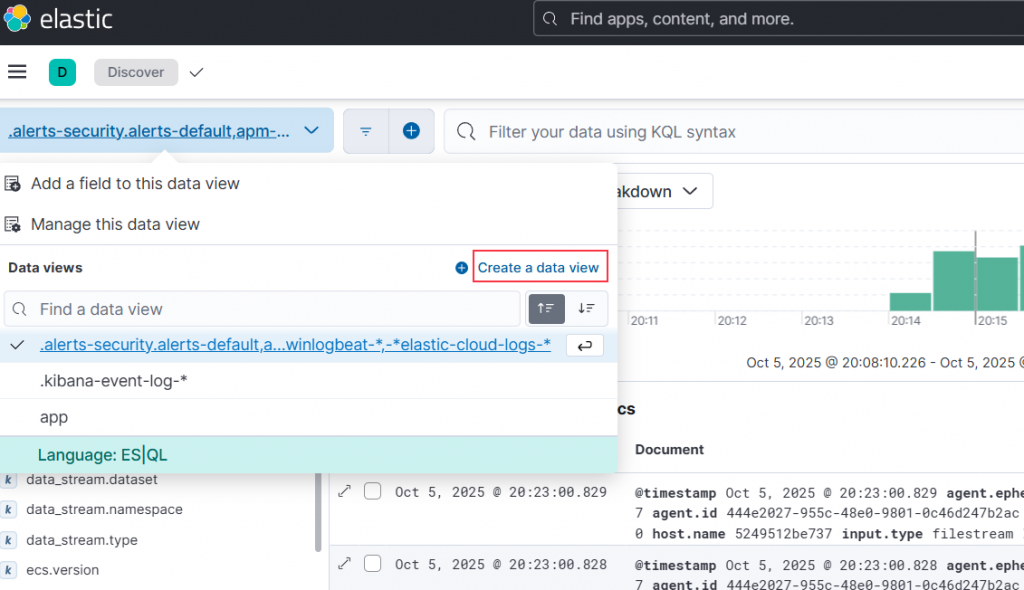Click the field list scrollbar
Image resolution: width=1024 pixels, height=590 pixels.
[x=318, y=513]
